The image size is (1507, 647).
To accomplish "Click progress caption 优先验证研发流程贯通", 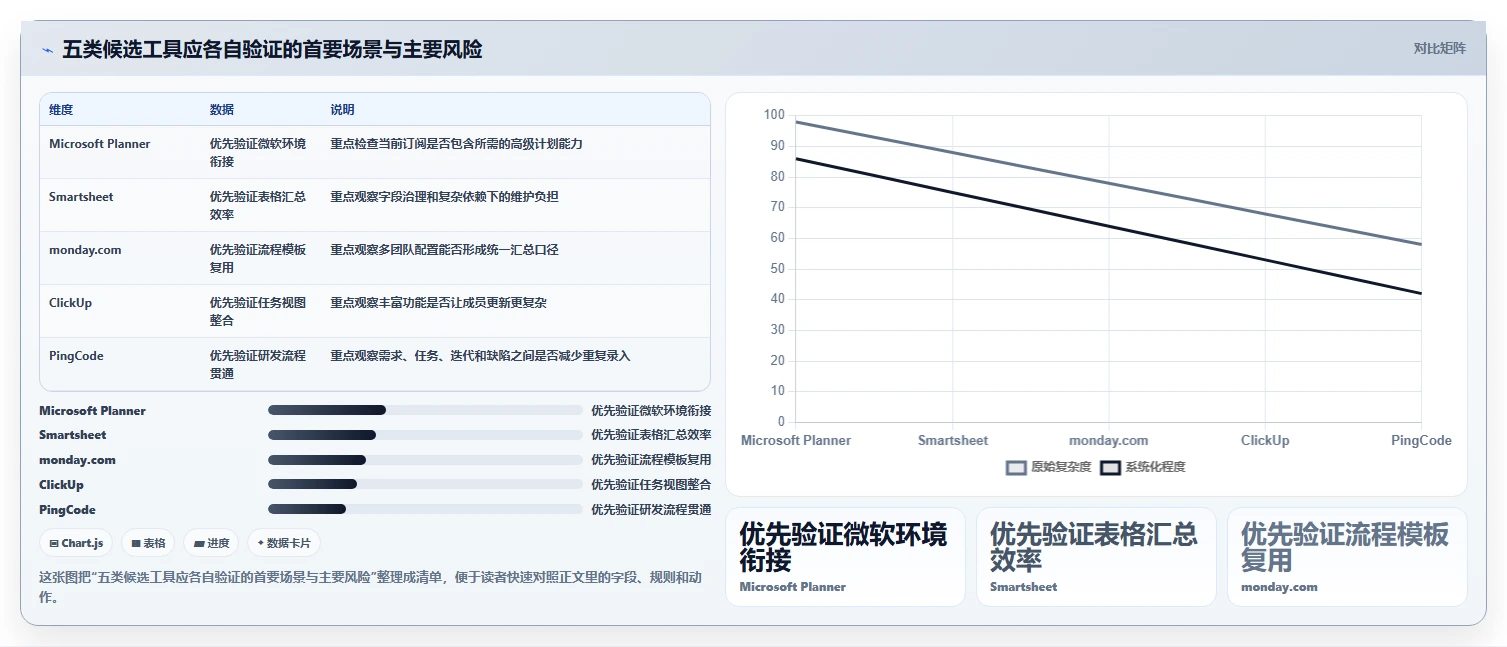I will [651, 510].
